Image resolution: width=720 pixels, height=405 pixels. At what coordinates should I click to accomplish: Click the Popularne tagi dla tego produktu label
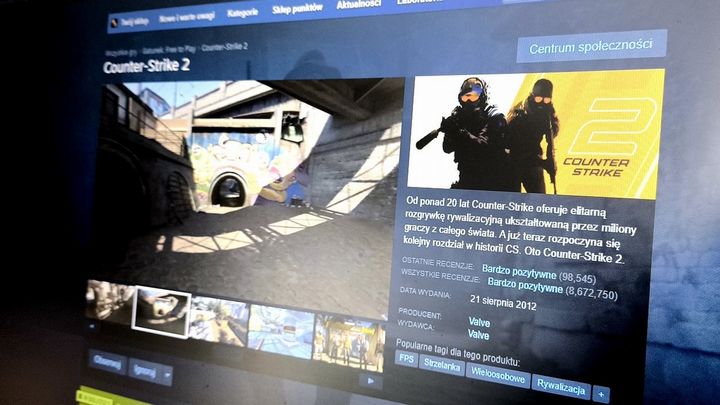[457, 353]
